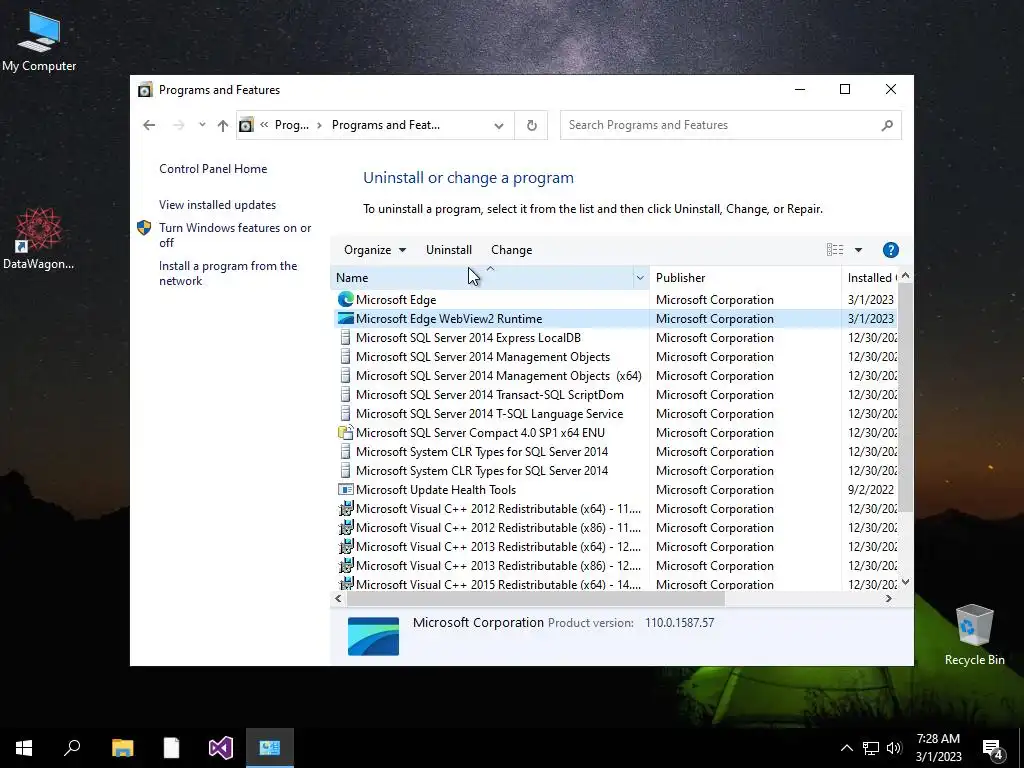
Task: Select Microsoft Edge row
Action: [616, 299]
